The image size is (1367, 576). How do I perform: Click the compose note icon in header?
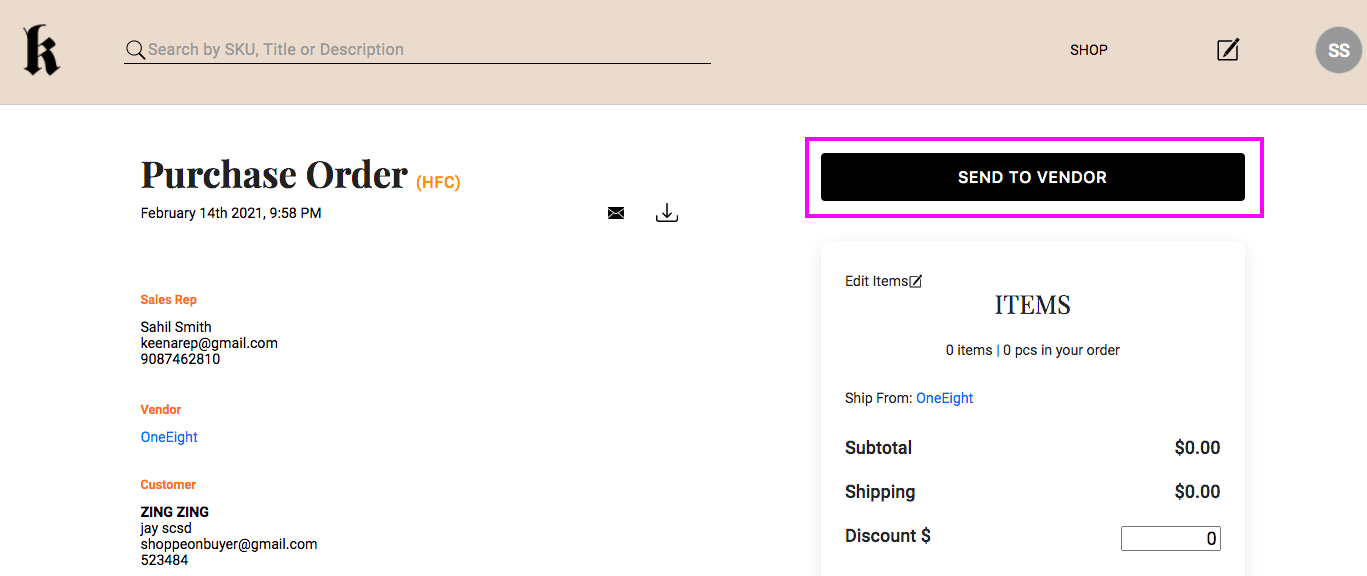(x=1227, y=50)
